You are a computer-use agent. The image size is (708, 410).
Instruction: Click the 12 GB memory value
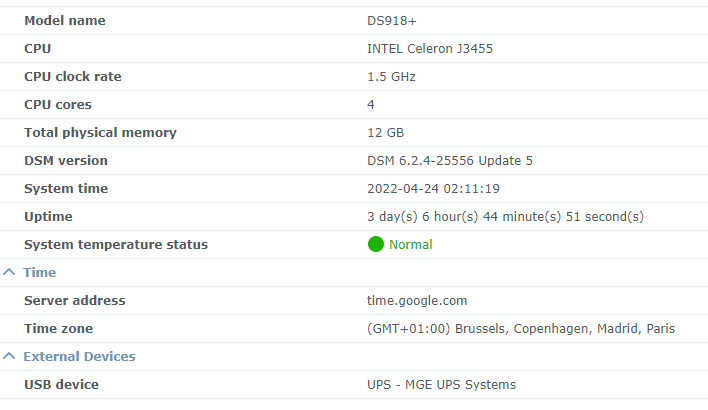tap(386, 132)
